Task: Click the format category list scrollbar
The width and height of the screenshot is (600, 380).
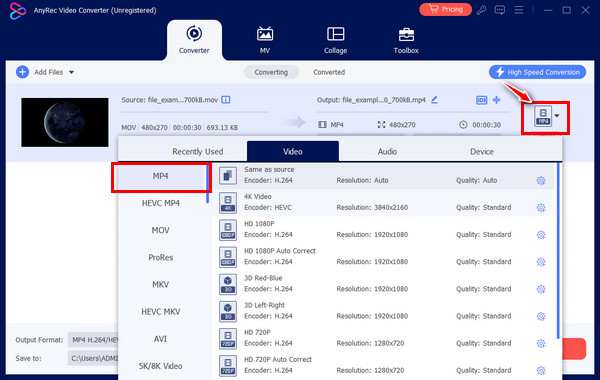Action: (x=208, y=184)
